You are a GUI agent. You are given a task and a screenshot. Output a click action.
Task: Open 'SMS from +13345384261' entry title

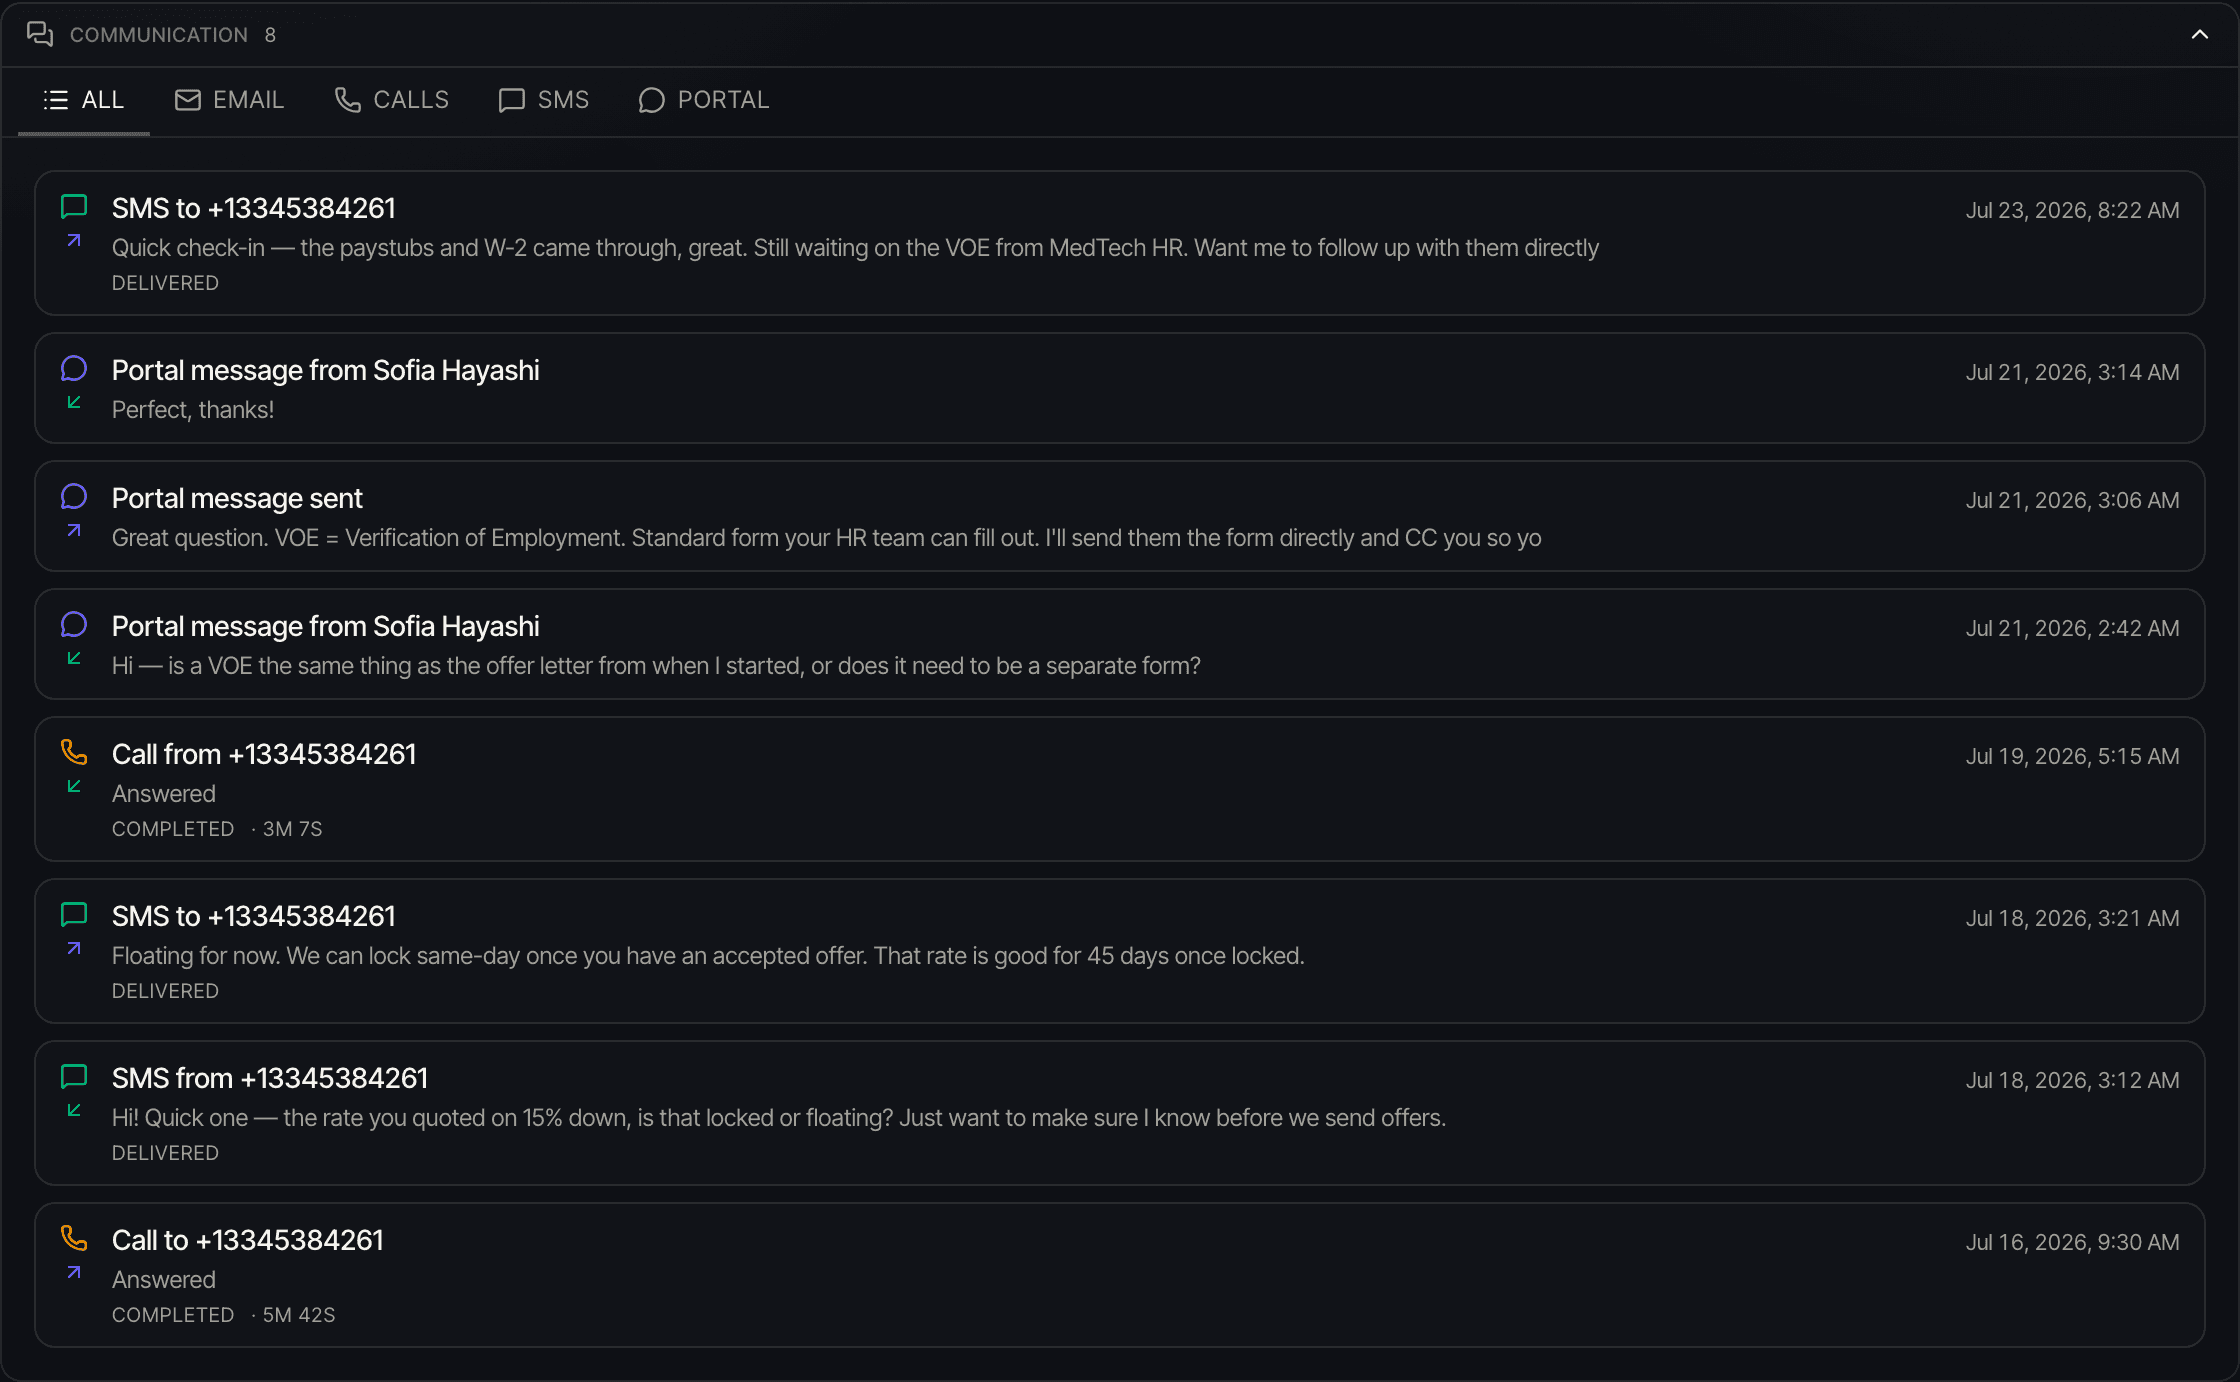(270, 1078)
